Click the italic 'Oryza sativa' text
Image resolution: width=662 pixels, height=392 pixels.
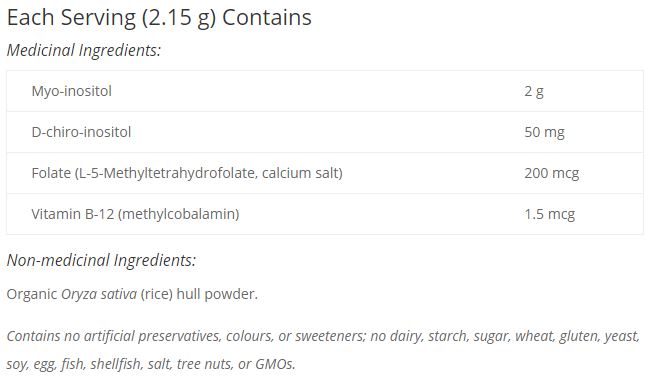click(x=99, y=294)
